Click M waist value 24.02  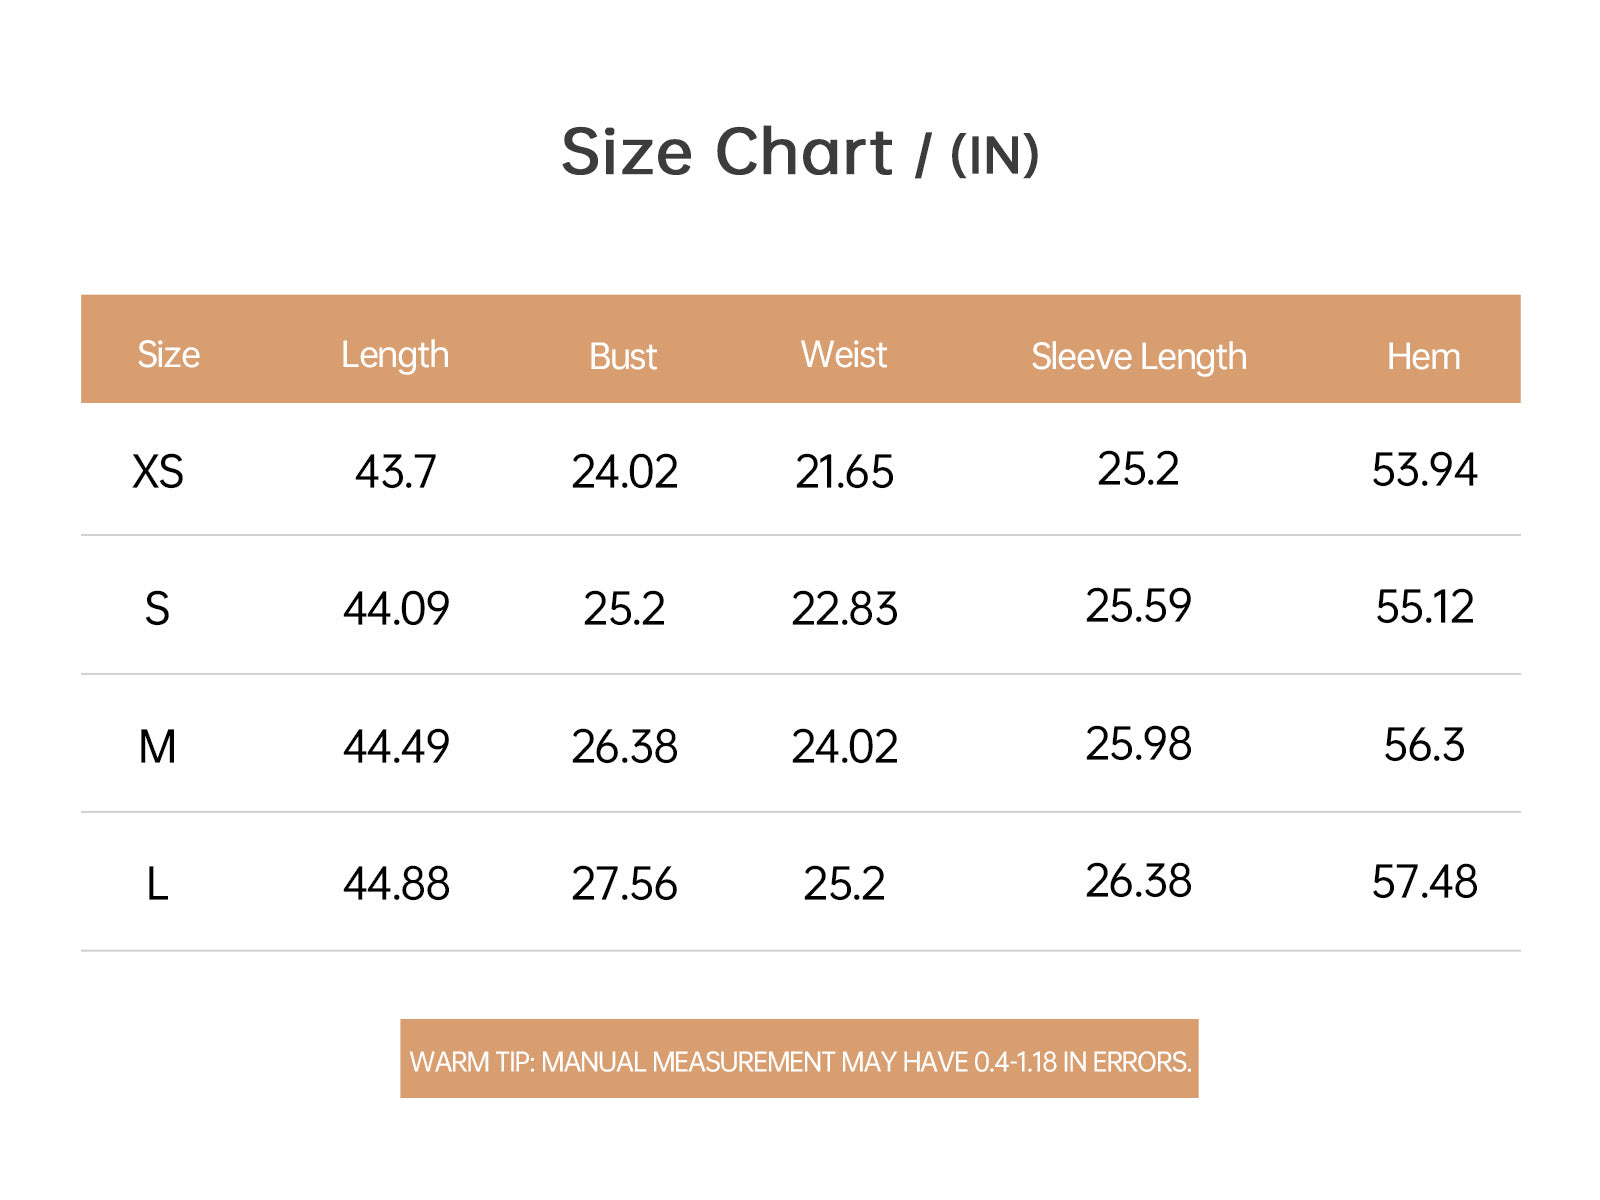(x=845, y=747)
